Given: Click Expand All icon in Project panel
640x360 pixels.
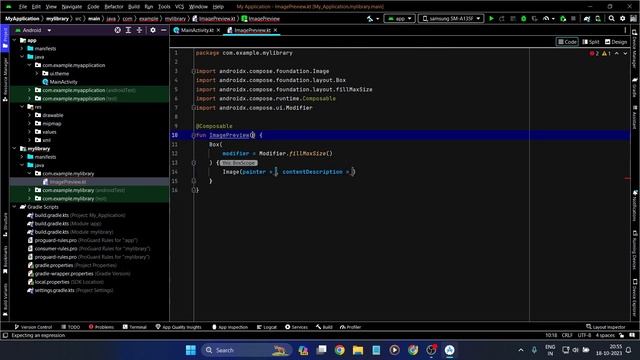Looking at the screenshot, I should (128, 30).
